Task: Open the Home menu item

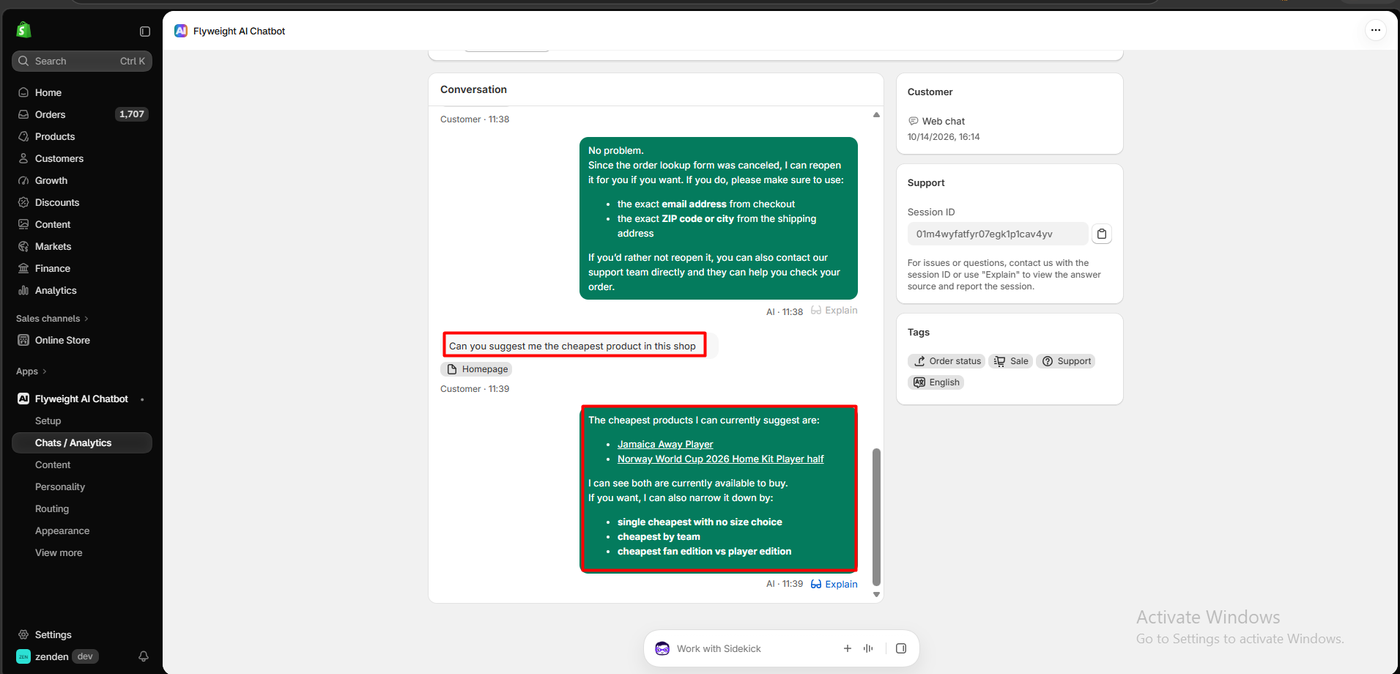Action: pos(82,92)
